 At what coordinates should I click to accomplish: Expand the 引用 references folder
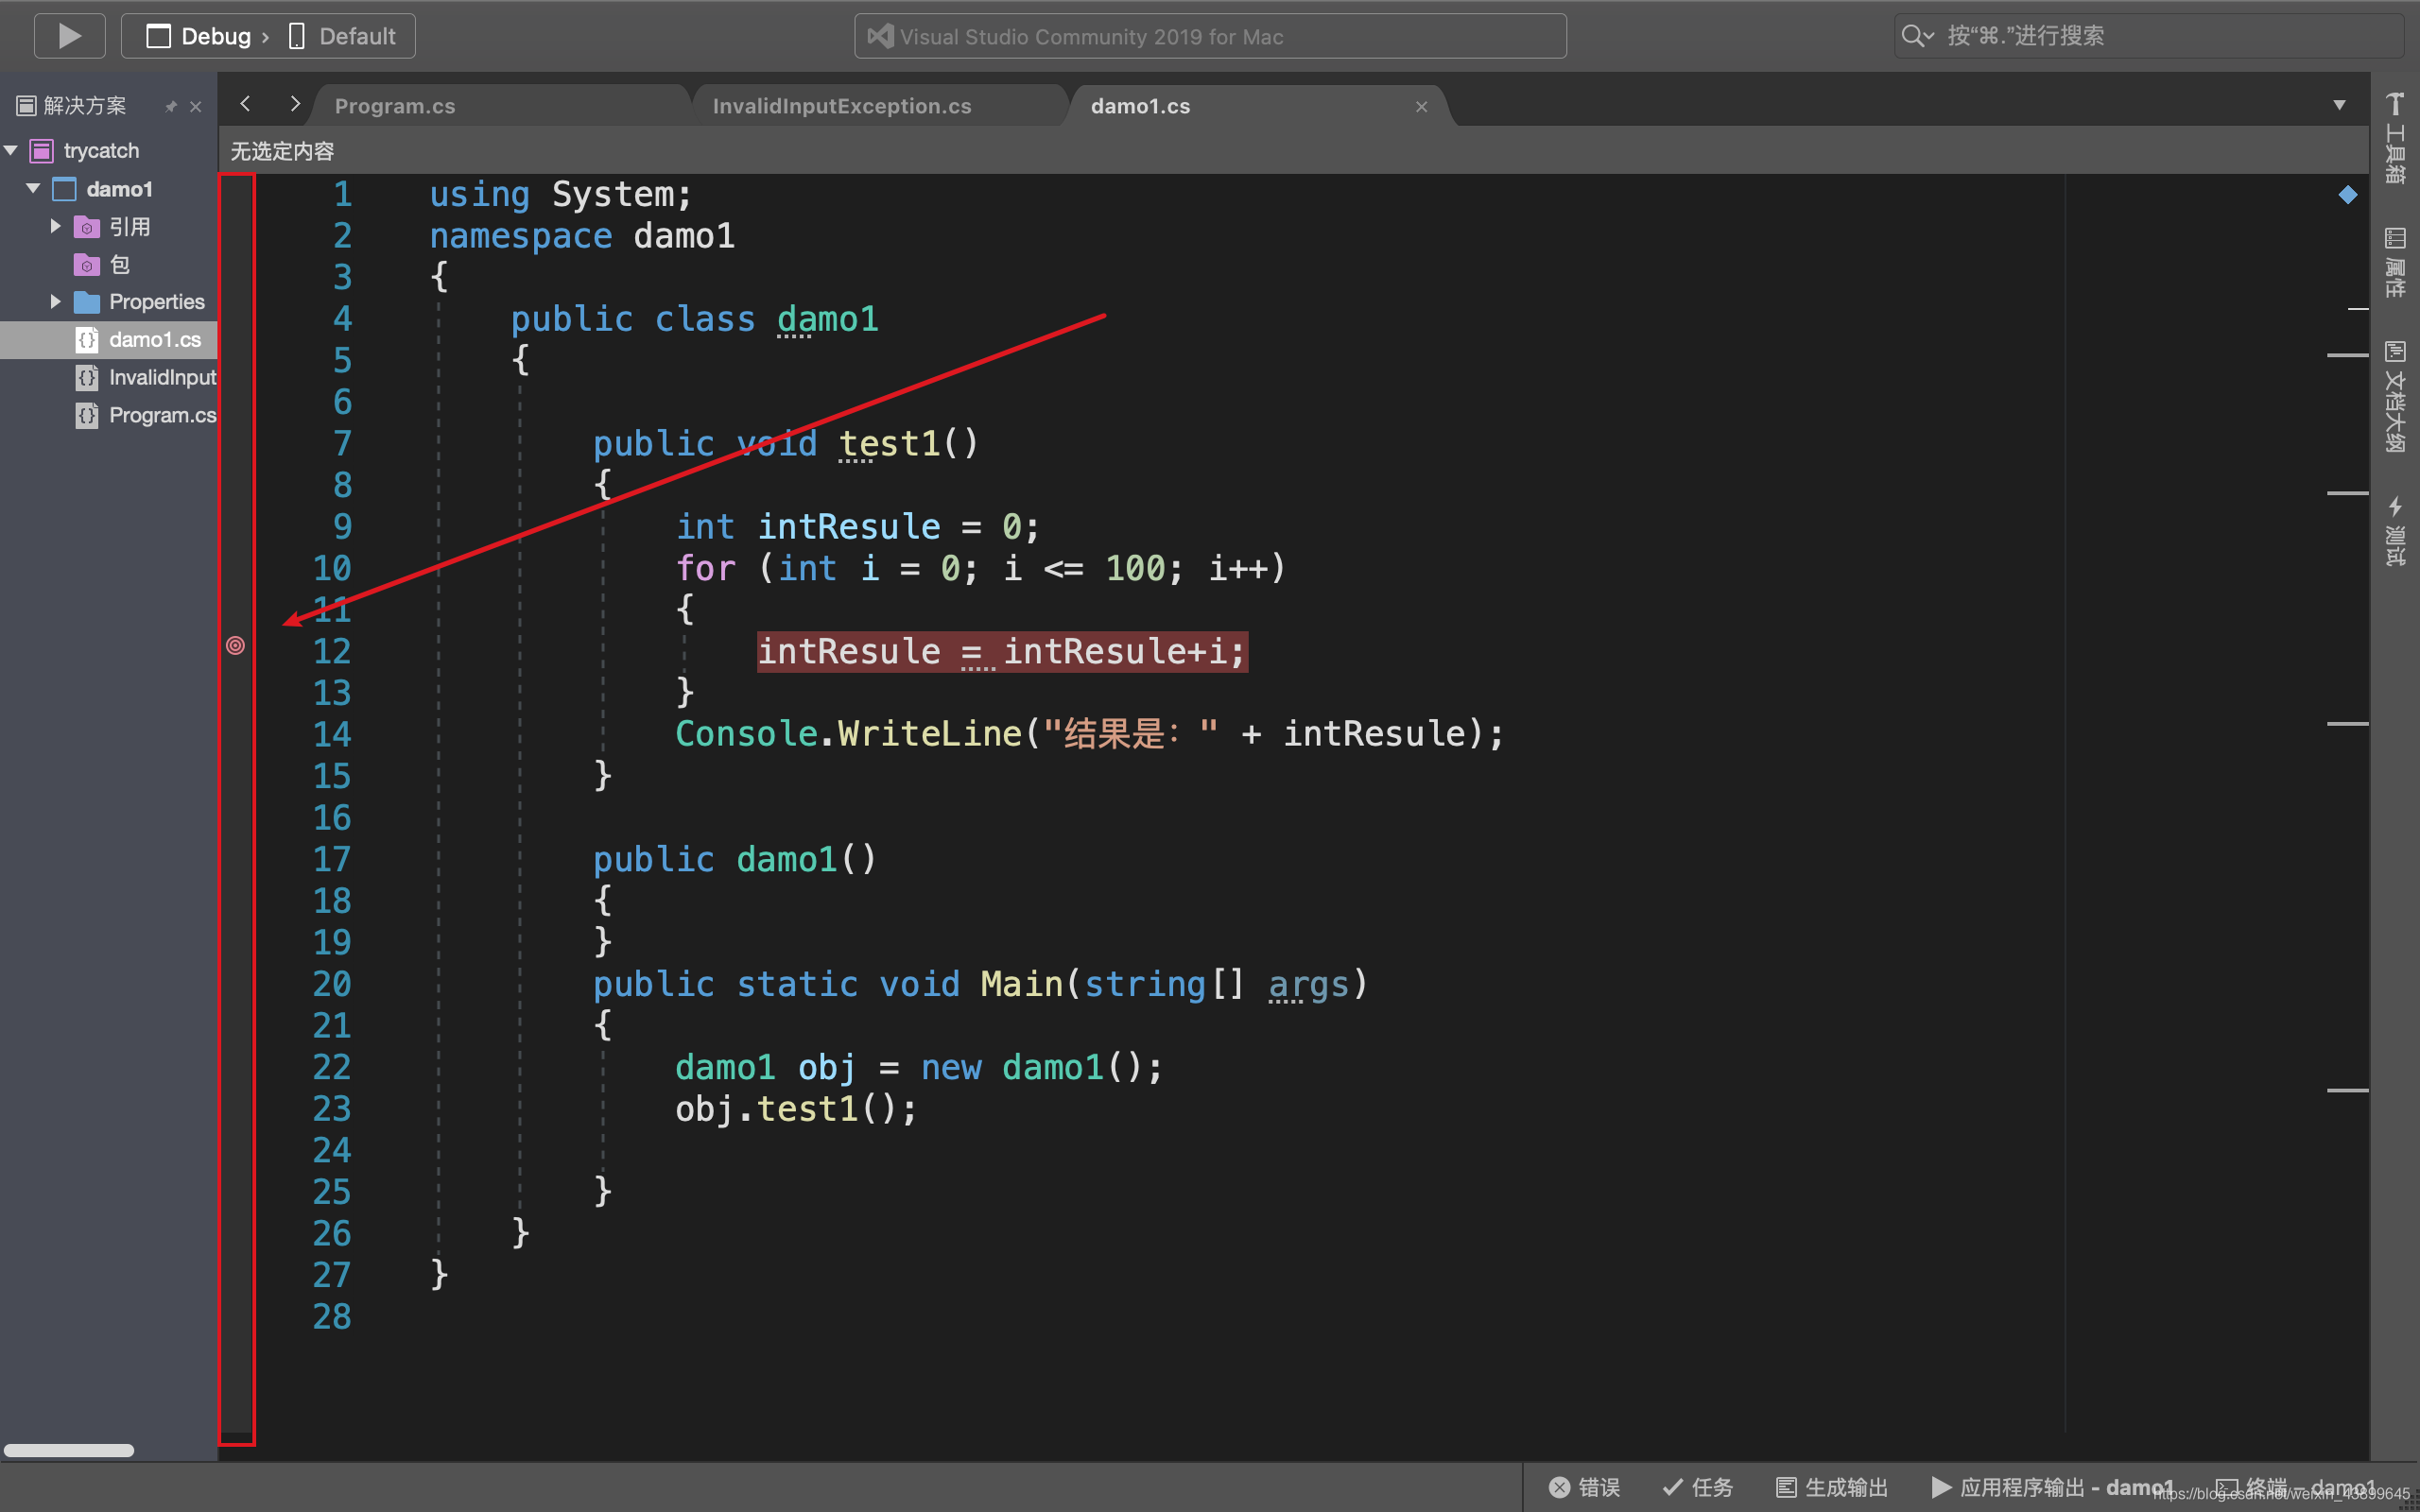click(x=56, y=227)
